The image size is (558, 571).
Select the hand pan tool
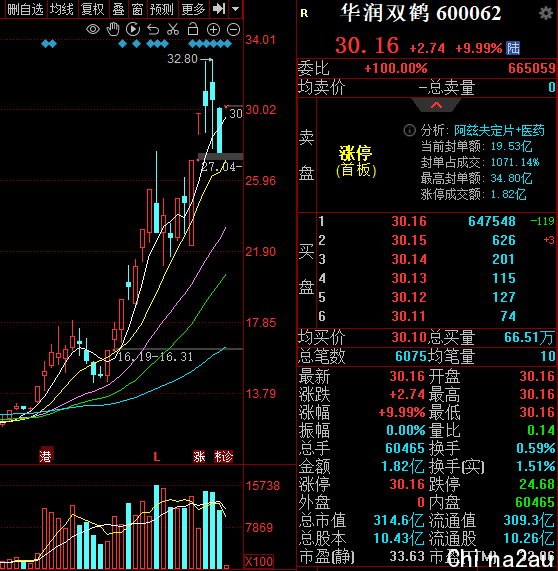(113, 29)
